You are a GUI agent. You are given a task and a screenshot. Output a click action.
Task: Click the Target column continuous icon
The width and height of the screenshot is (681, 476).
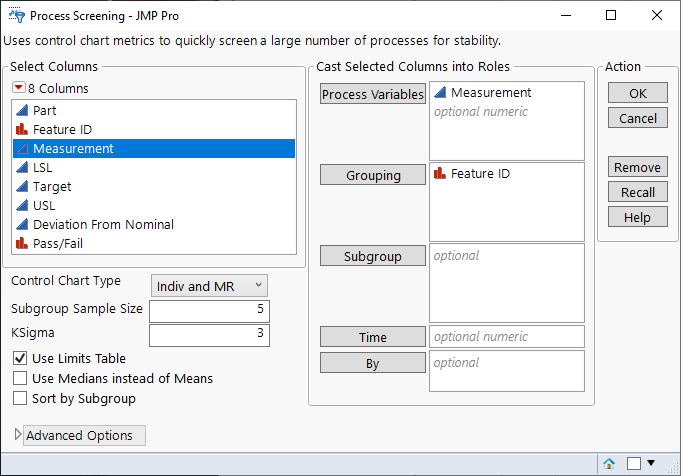pos(22,186)
